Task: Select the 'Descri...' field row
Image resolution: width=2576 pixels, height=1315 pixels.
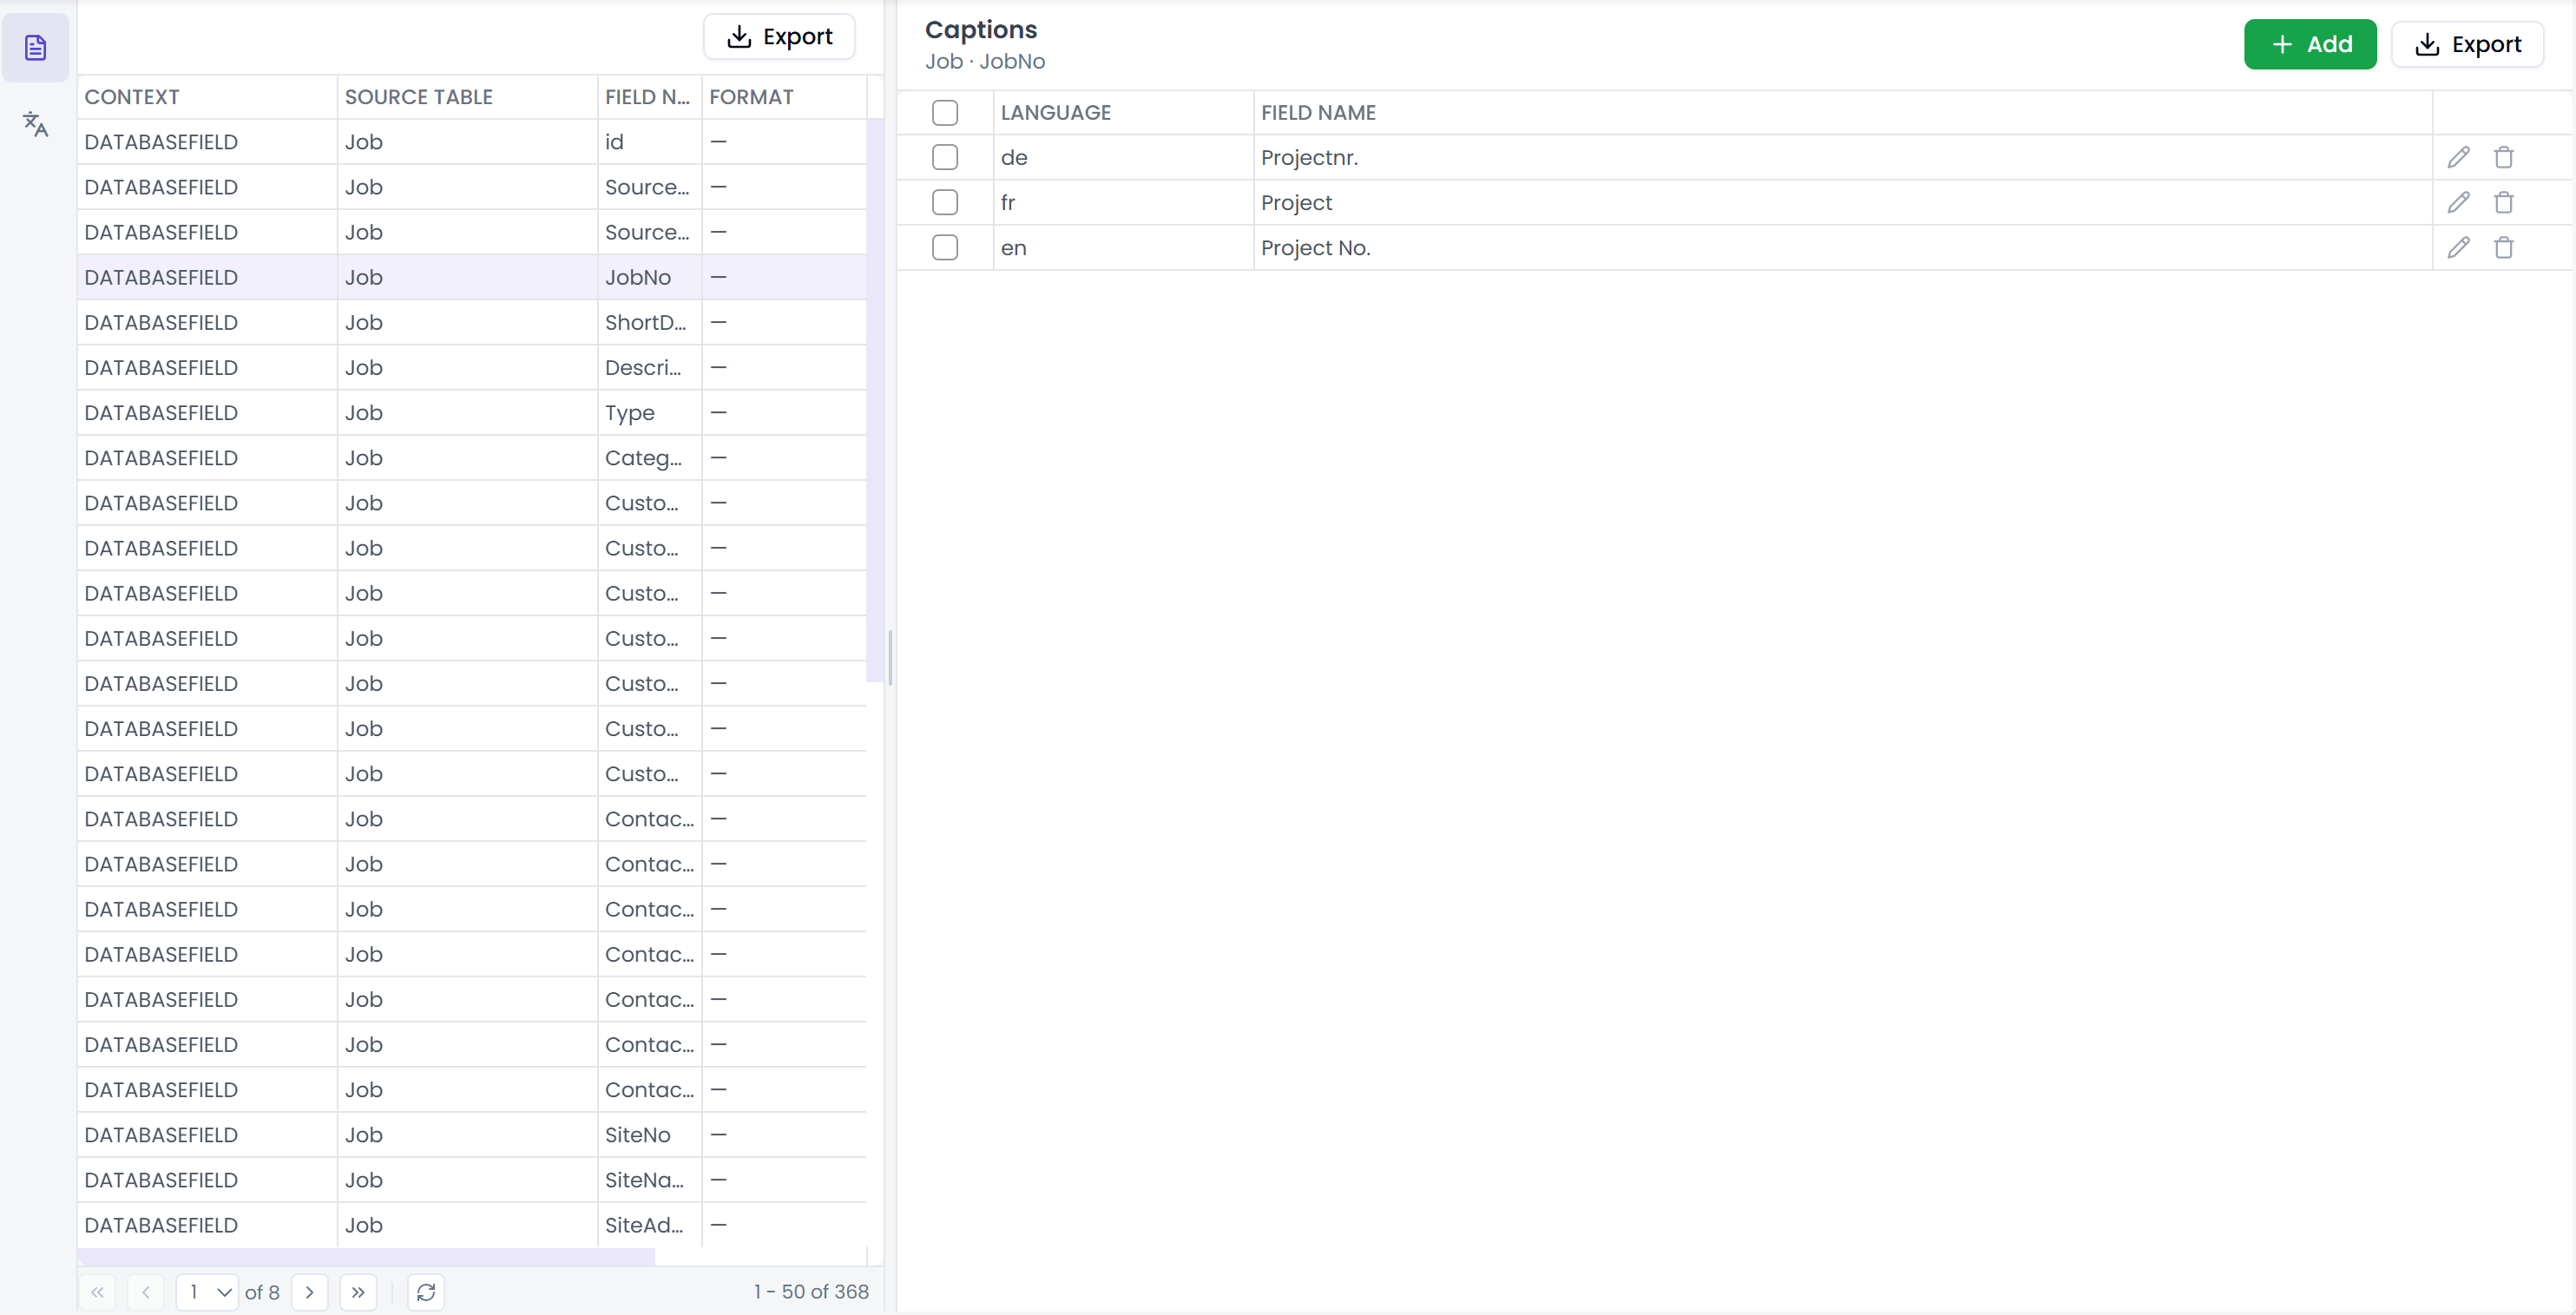Action: coord(472,367)
